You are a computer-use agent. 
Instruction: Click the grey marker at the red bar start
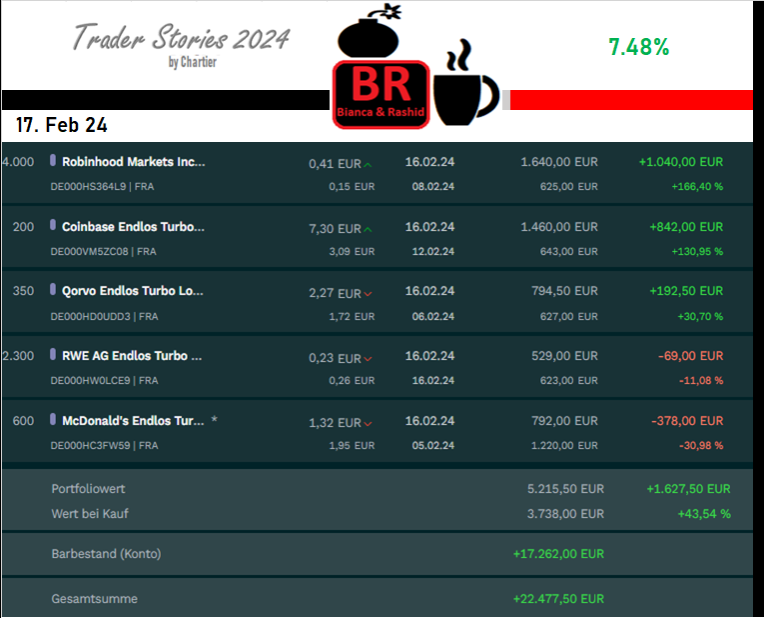506,100
